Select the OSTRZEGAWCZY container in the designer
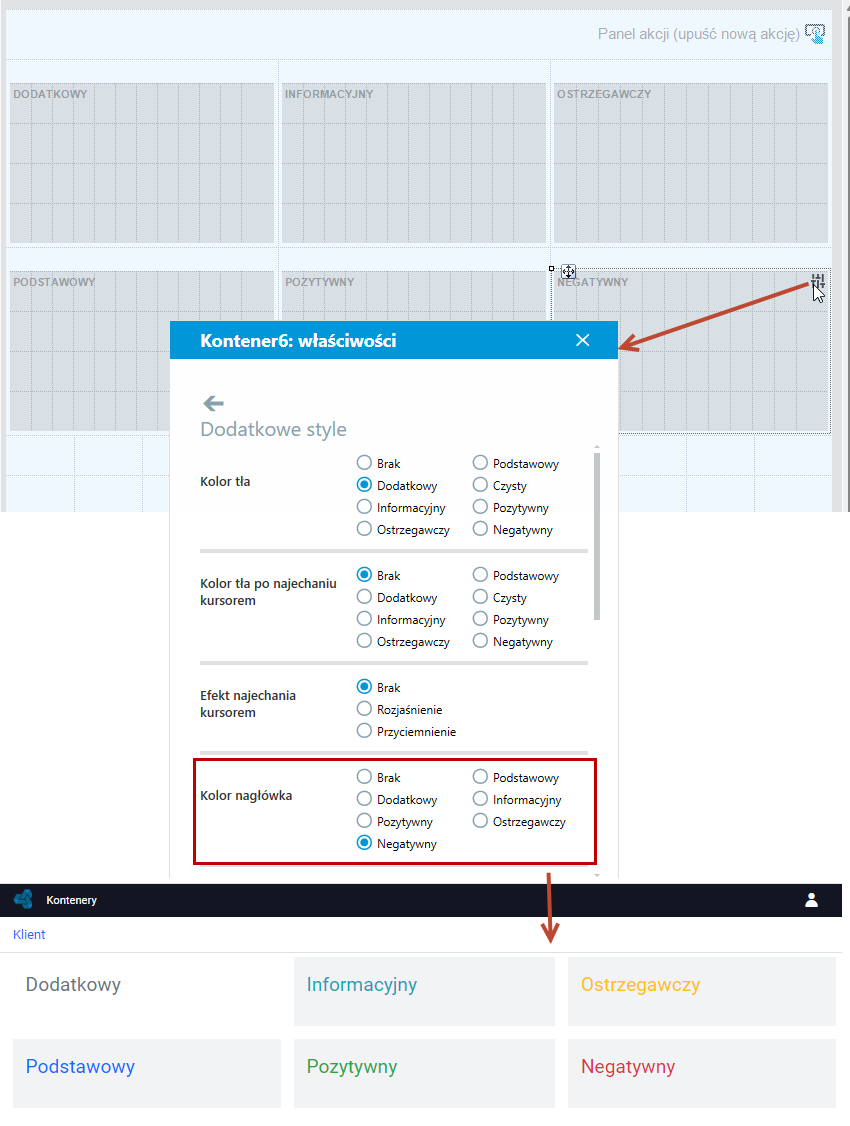This screenshot has height=1126, width=850. [x=691, y=163]
